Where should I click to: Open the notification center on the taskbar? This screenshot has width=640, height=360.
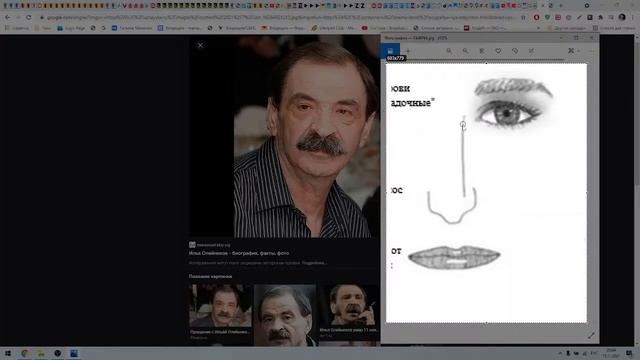coord(629,353)
